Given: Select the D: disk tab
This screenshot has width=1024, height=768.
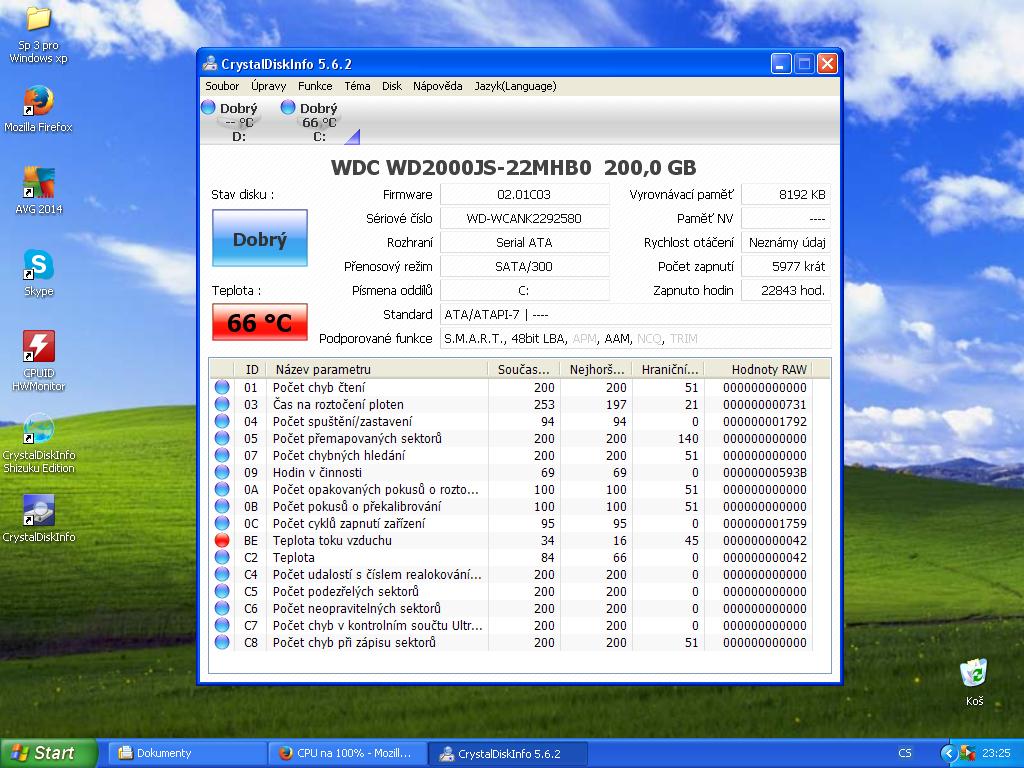Looking at the screenshot, I should (238, 122).
